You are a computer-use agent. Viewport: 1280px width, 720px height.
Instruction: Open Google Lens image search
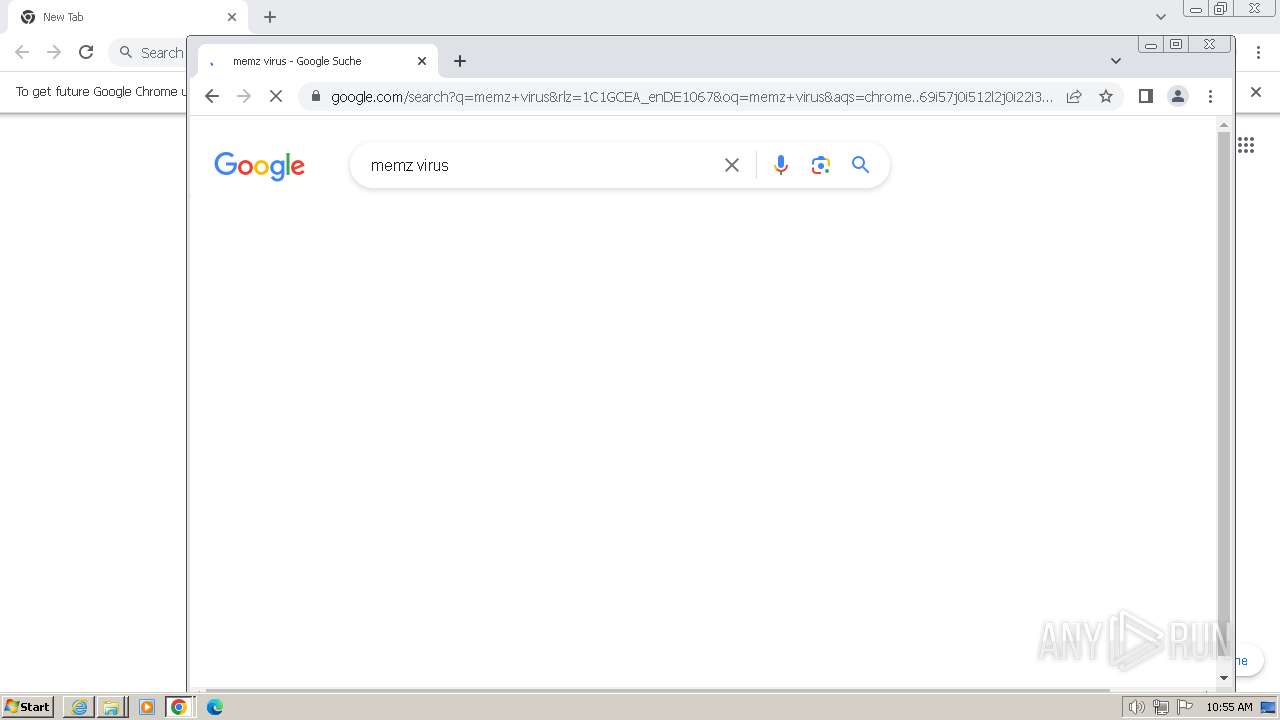pyautogui.click(x=821, y=165)
